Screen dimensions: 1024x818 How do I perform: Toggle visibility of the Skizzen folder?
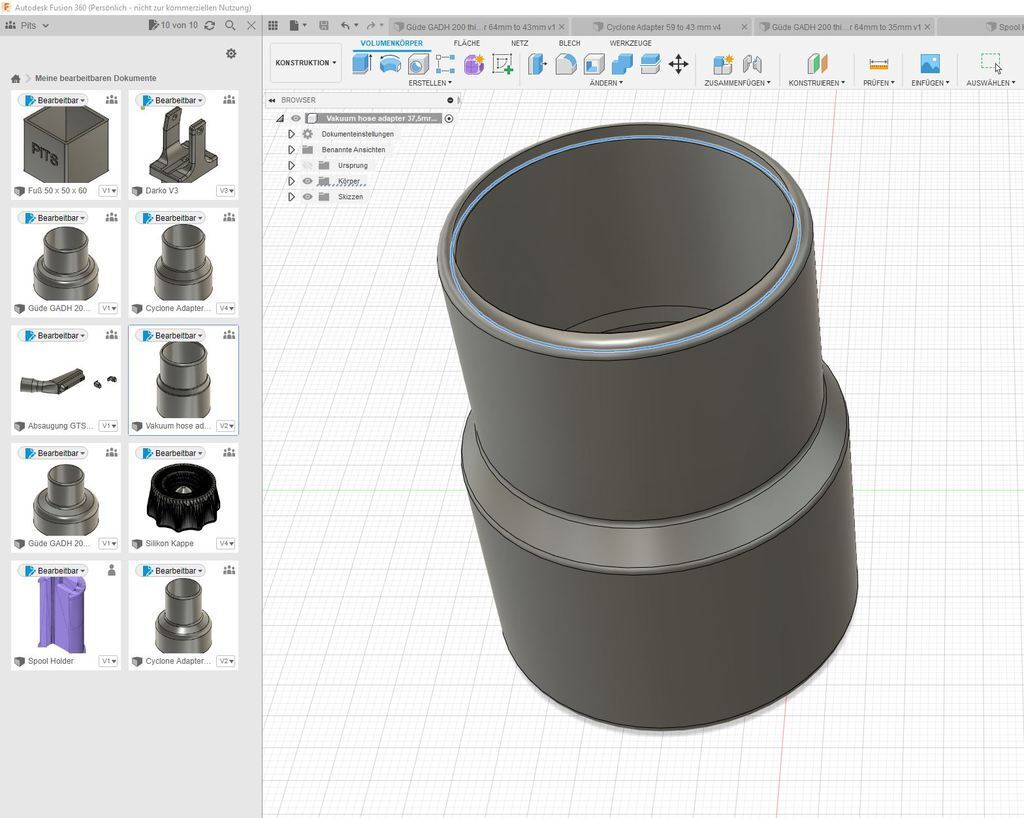[x=307, y=197]
